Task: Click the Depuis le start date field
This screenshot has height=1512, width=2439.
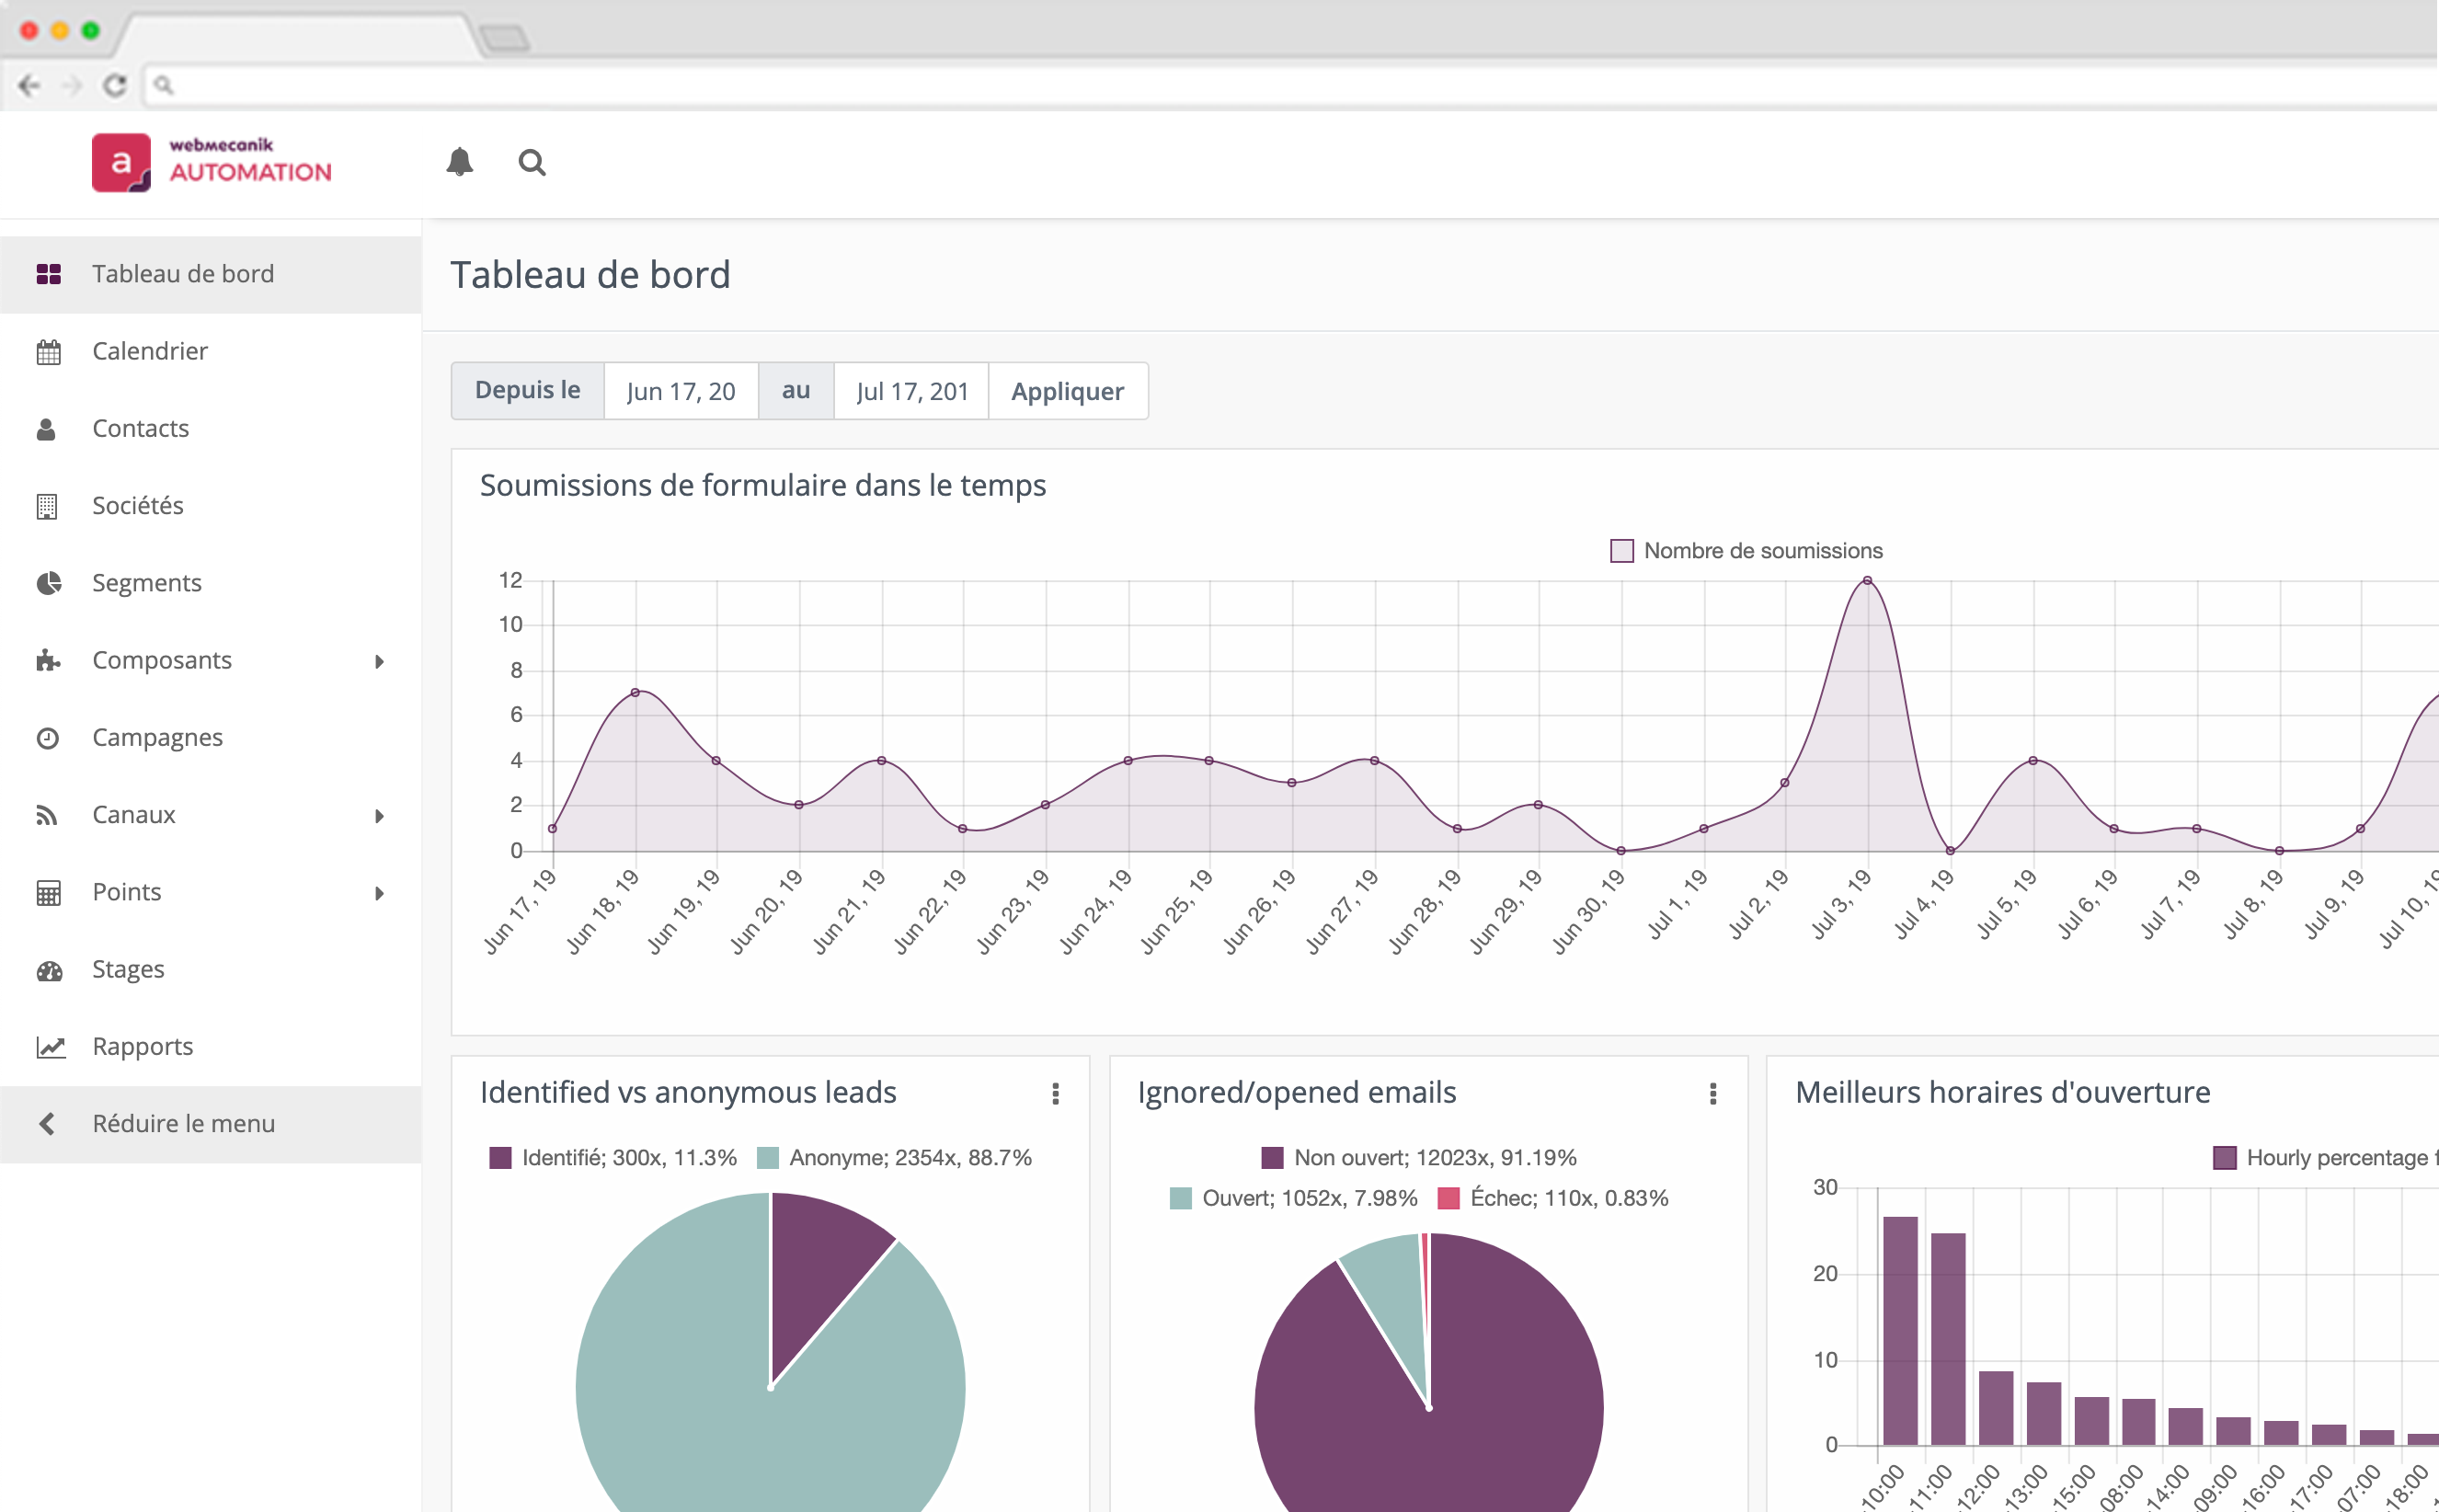Action: [x=680, y=391]
